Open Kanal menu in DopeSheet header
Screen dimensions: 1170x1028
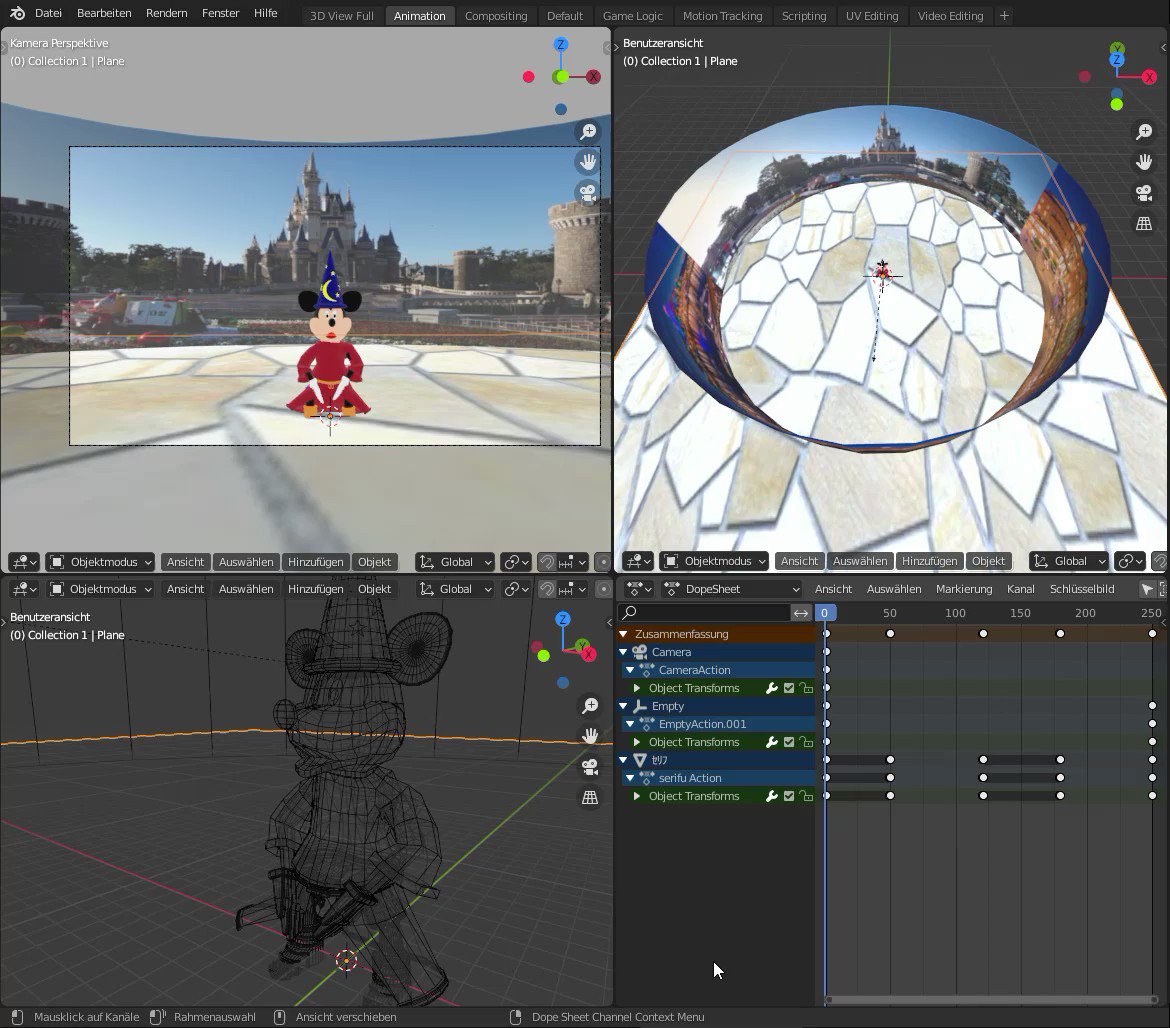[1020, 589]
